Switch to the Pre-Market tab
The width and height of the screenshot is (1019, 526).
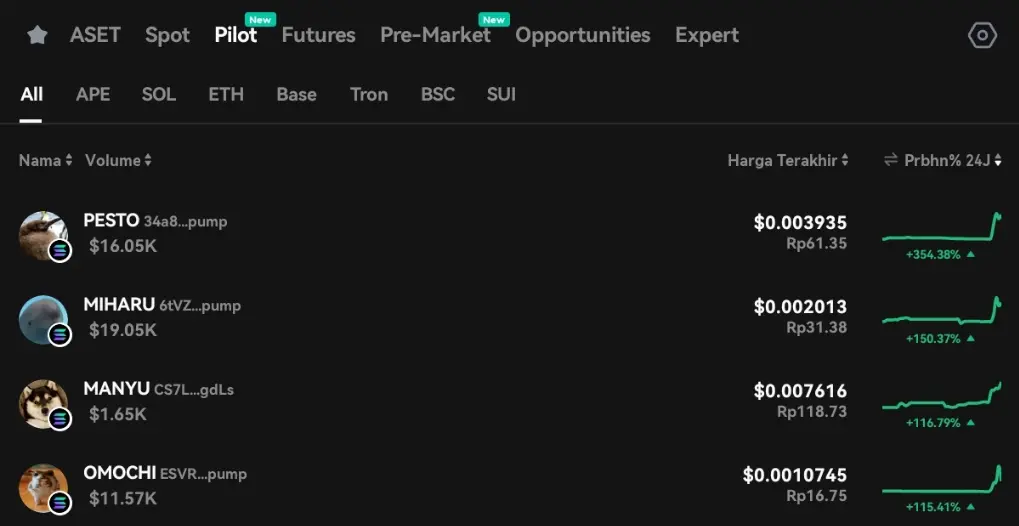point(435,35)
